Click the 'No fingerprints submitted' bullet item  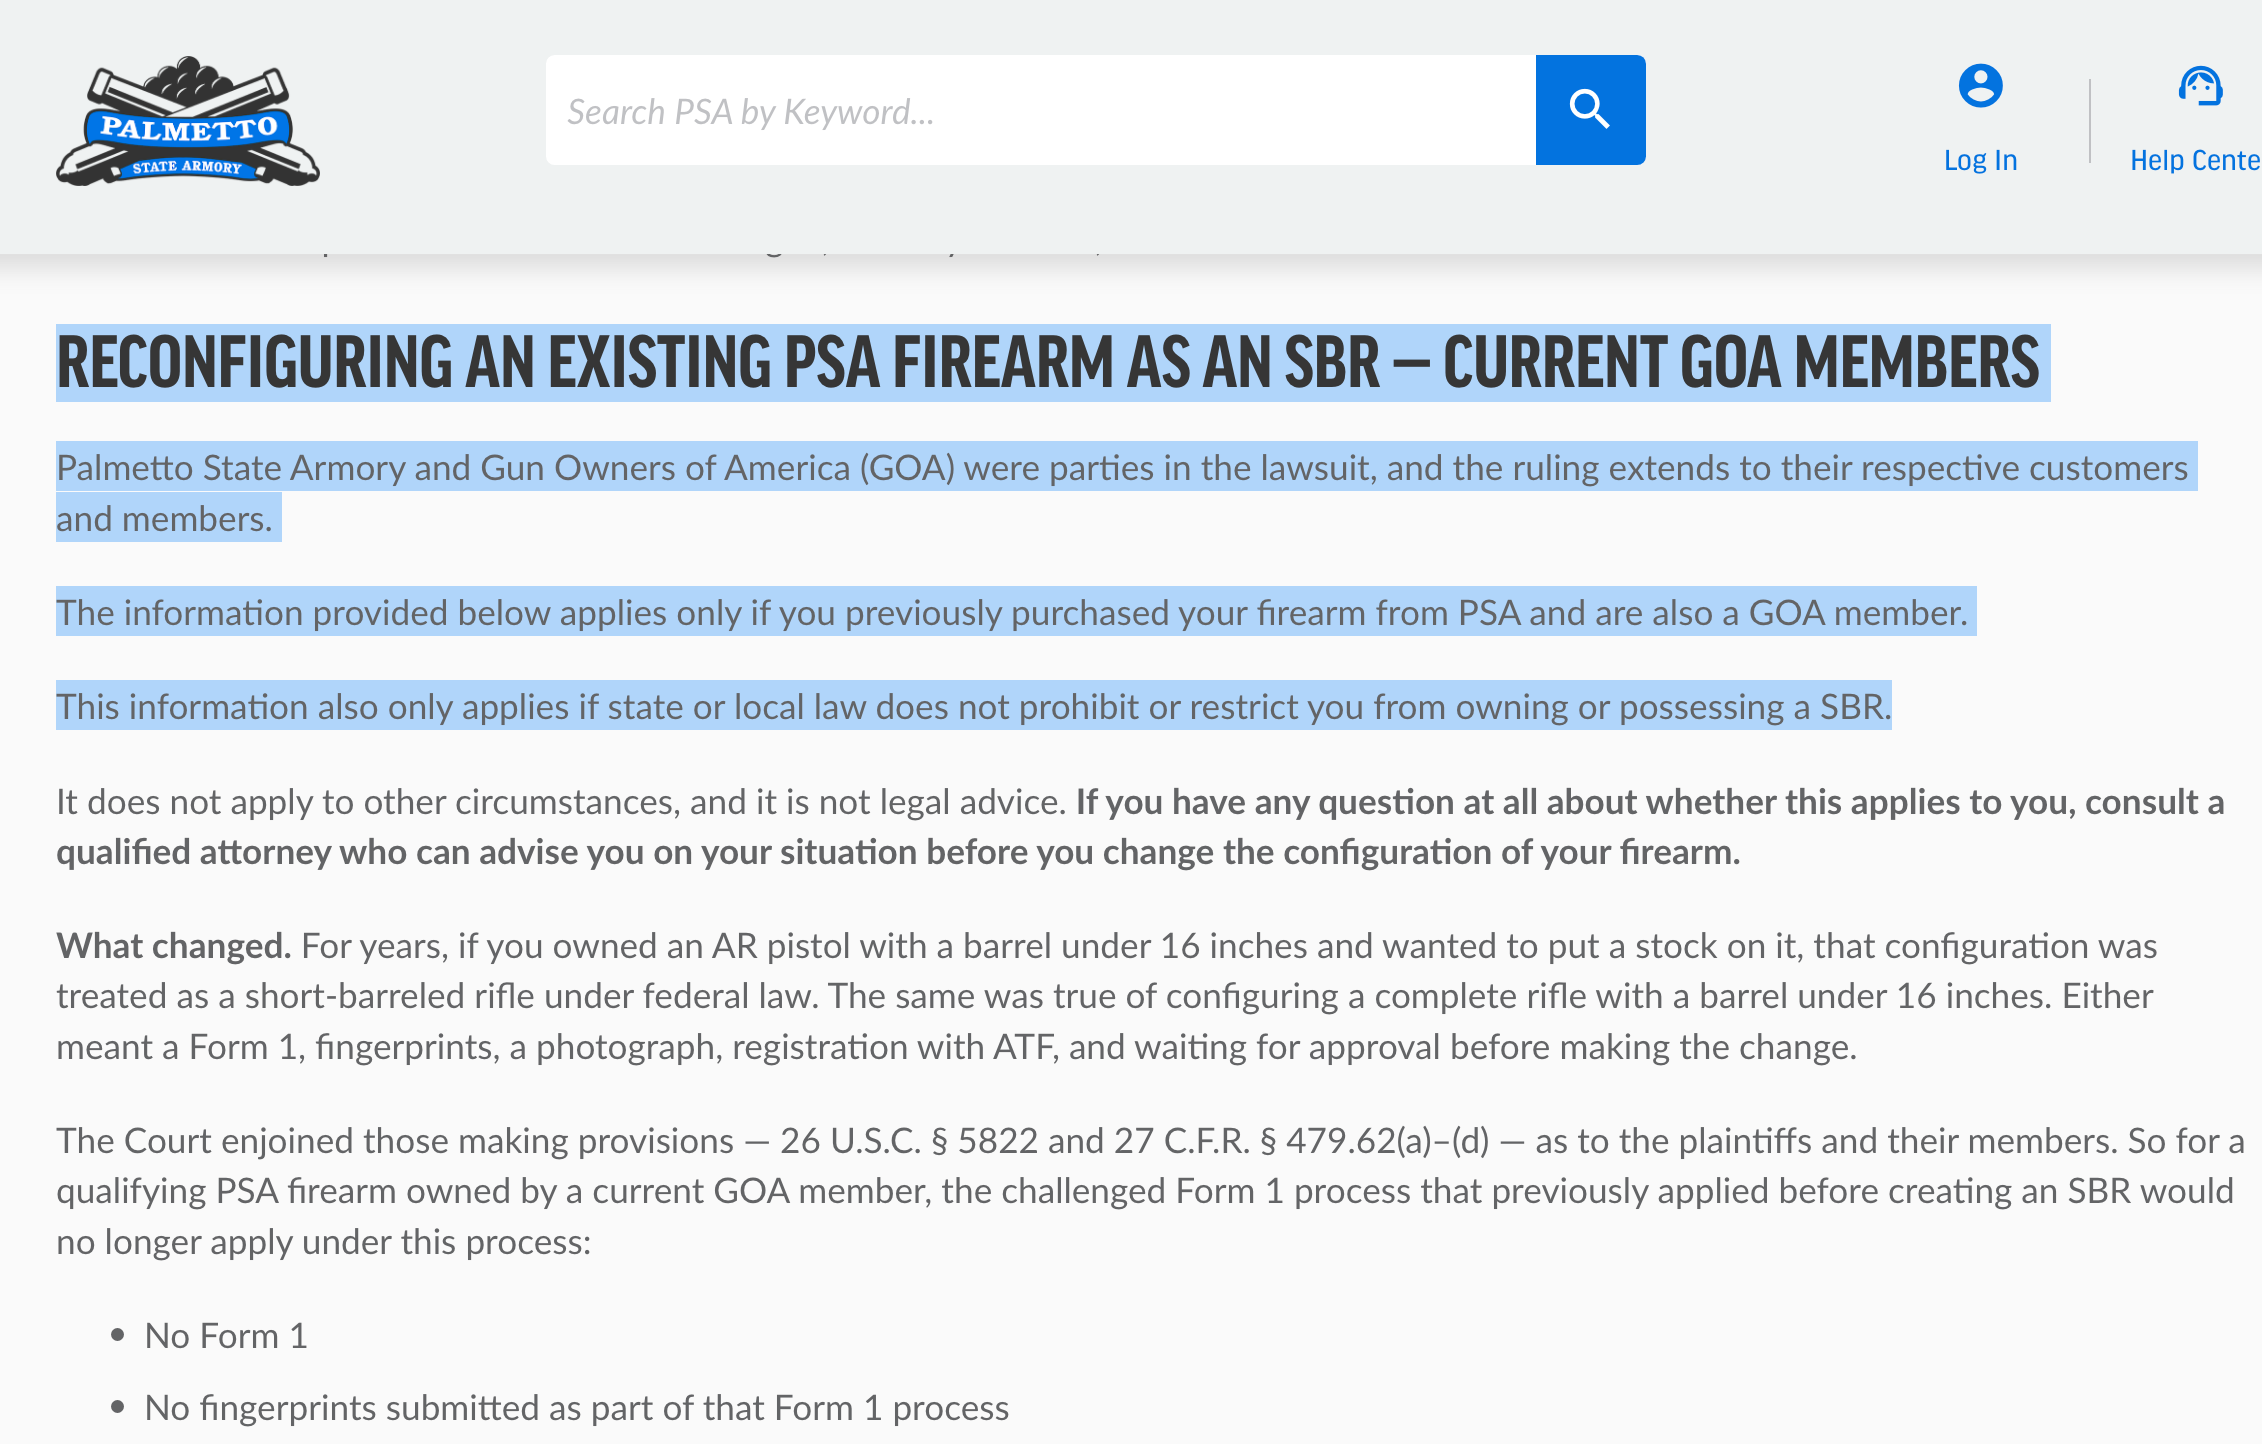point(577,1407)
